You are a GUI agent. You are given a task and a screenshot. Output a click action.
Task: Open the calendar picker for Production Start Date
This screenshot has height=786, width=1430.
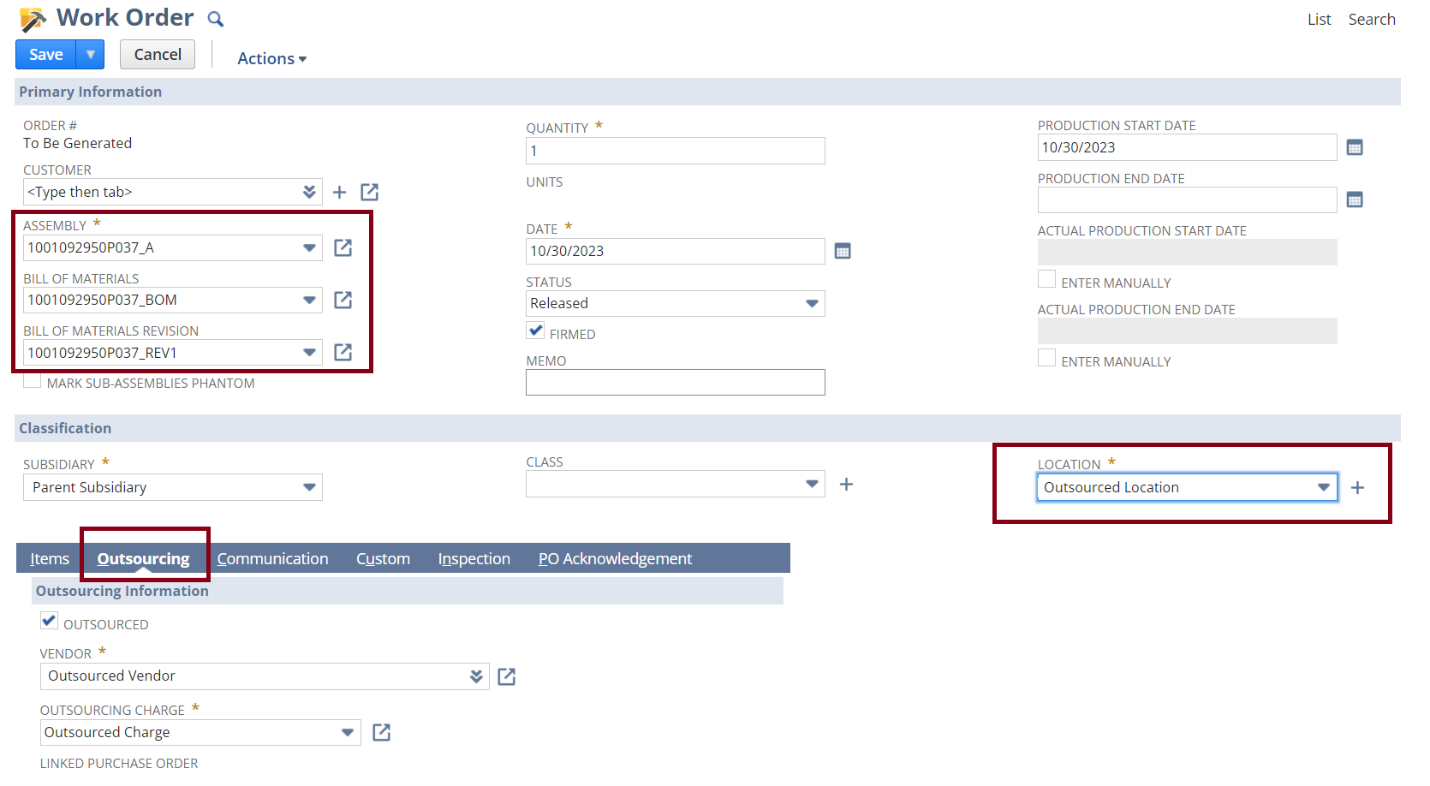(x=1355, y=147)
